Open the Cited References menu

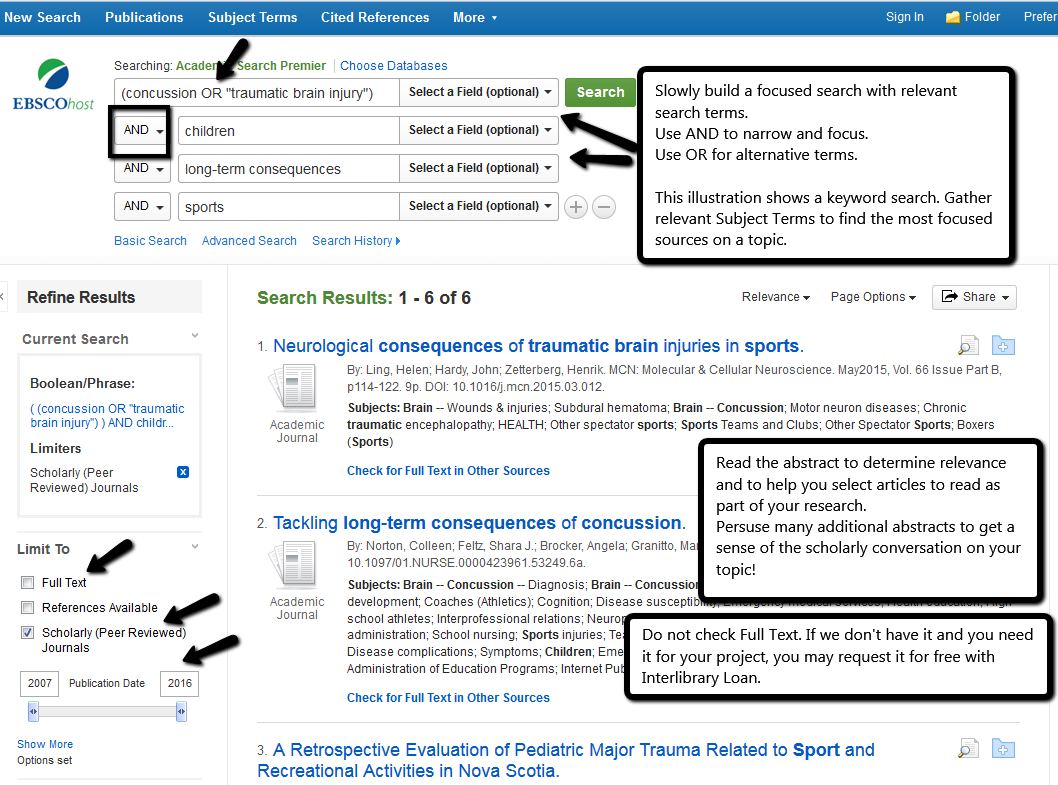(x=375, y=17)
